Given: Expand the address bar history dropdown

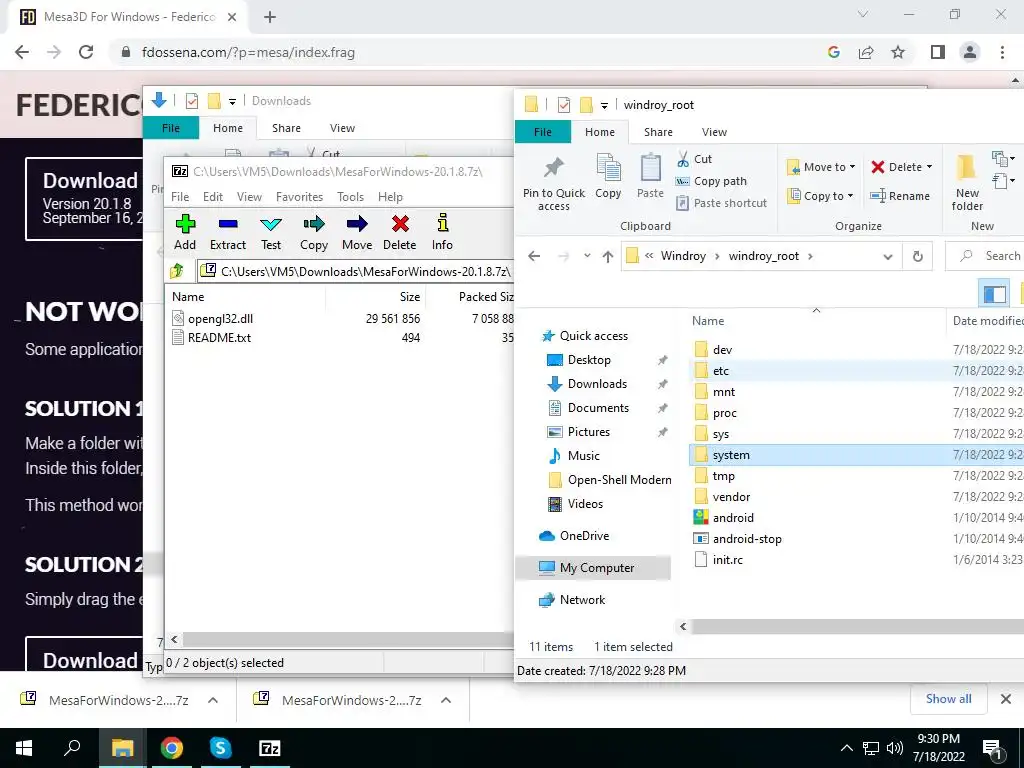Looking at the screenshot, I should click(x=888, y=256).
